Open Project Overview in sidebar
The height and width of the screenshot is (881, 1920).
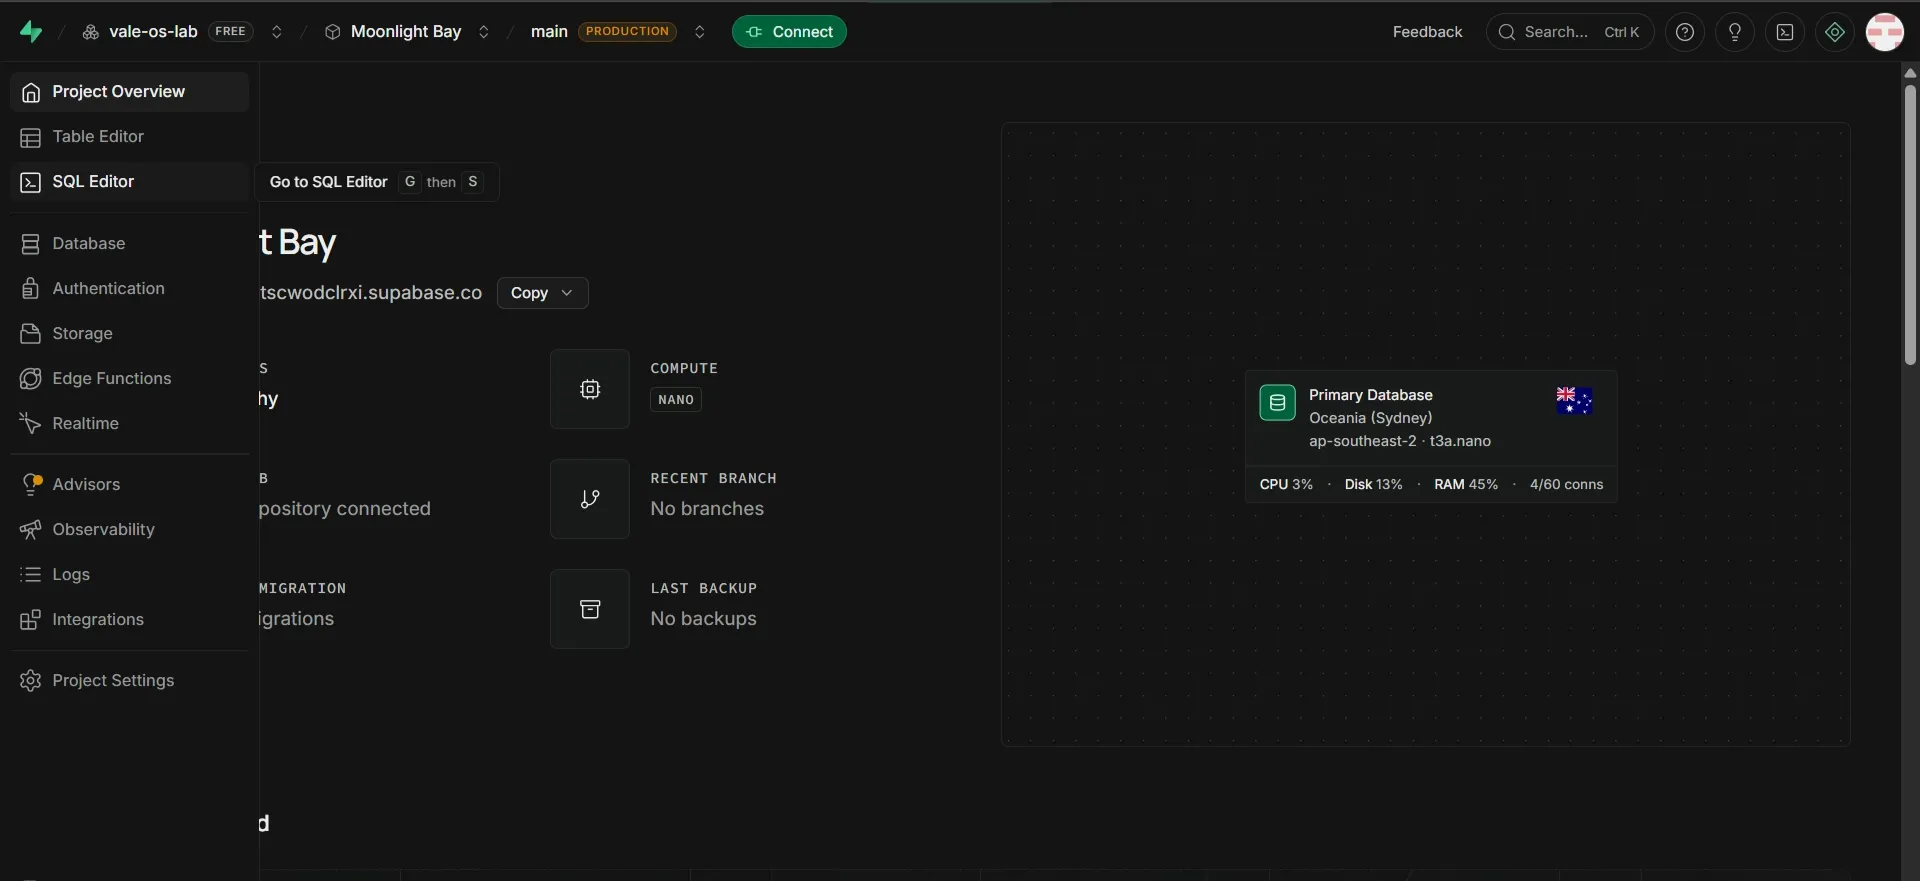(130, 92)
